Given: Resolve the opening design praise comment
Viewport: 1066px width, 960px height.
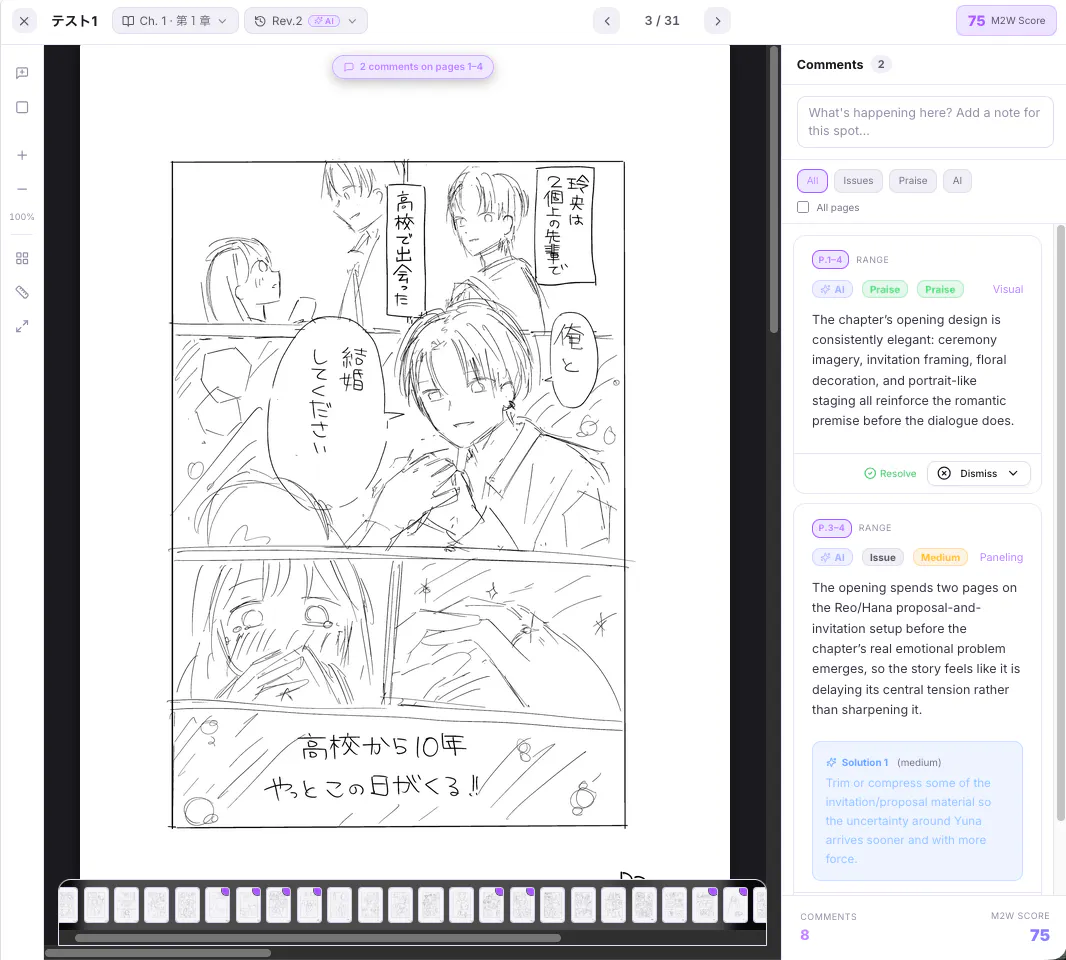Looking at the screenshot, I should point(890,474).
